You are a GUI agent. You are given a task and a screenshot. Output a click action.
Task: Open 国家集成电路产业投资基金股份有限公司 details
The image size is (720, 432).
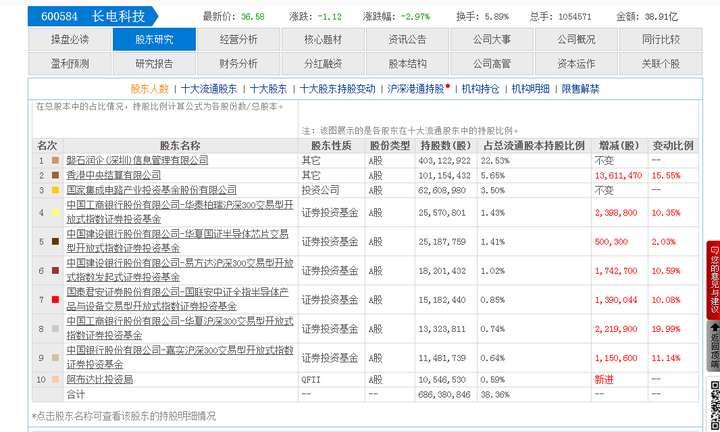pos(152,190)
